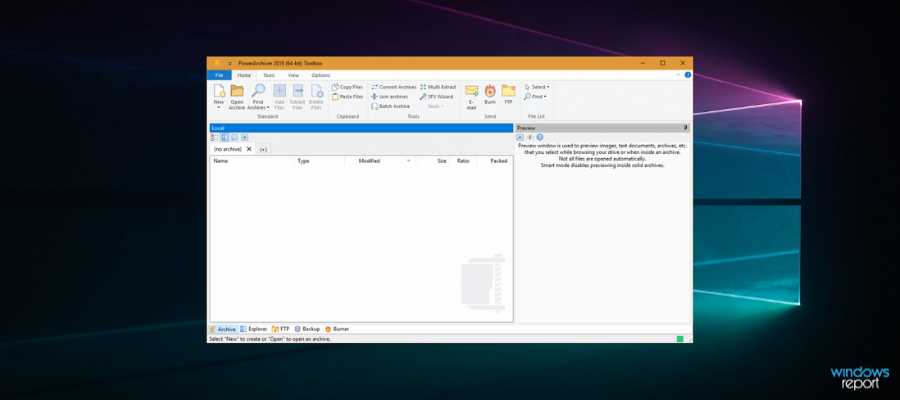Expand the Find Archives dropdown arrow
Image resolution: width=900 pixels, height=400 pixels.
[267, 108]
